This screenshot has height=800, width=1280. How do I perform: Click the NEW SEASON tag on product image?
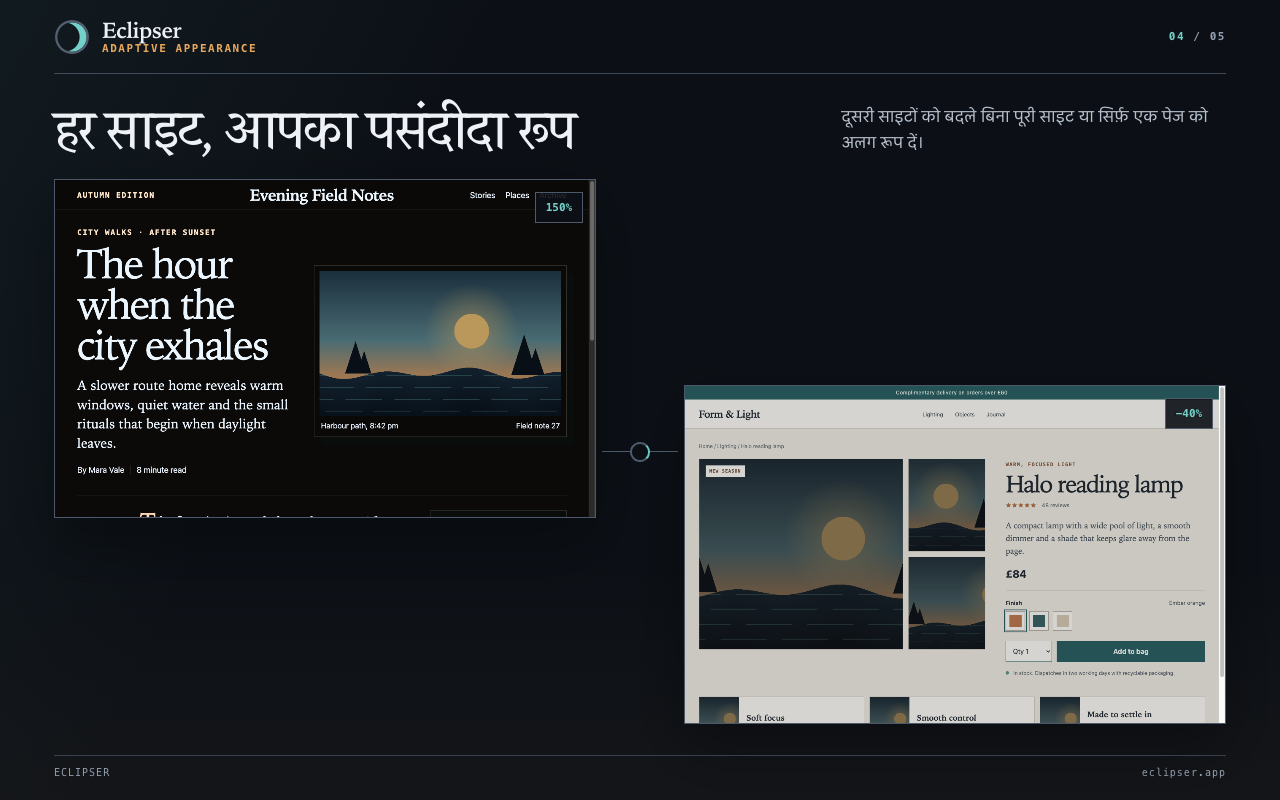point(725,471)
